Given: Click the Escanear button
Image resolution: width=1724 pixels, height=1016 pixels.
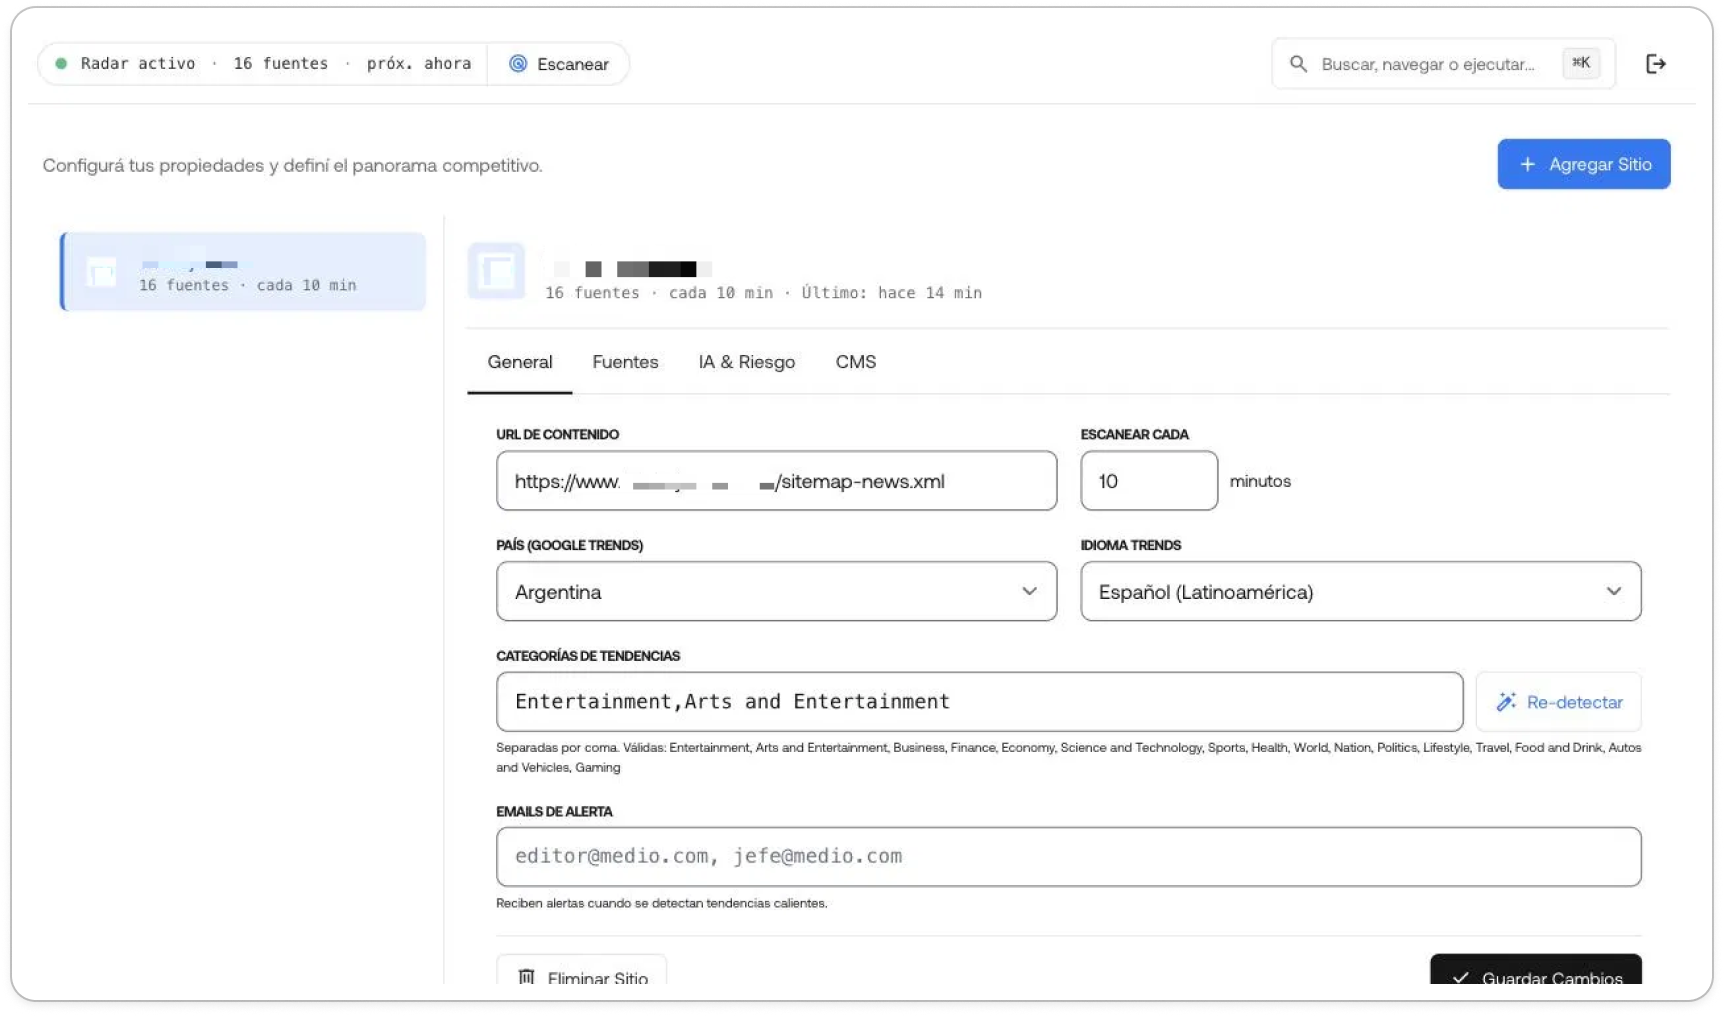Looking at the screenshot, I should [x=558, y=64].
